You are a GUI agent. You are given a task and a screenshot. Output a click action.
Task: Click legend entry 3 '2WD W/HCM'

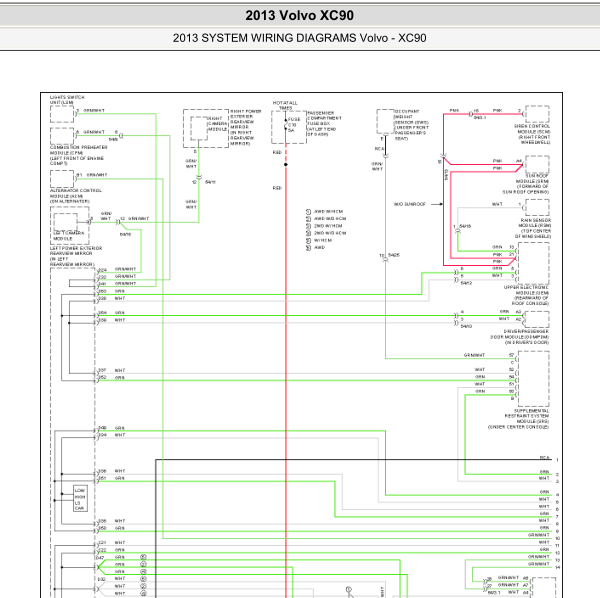(324, 226)
